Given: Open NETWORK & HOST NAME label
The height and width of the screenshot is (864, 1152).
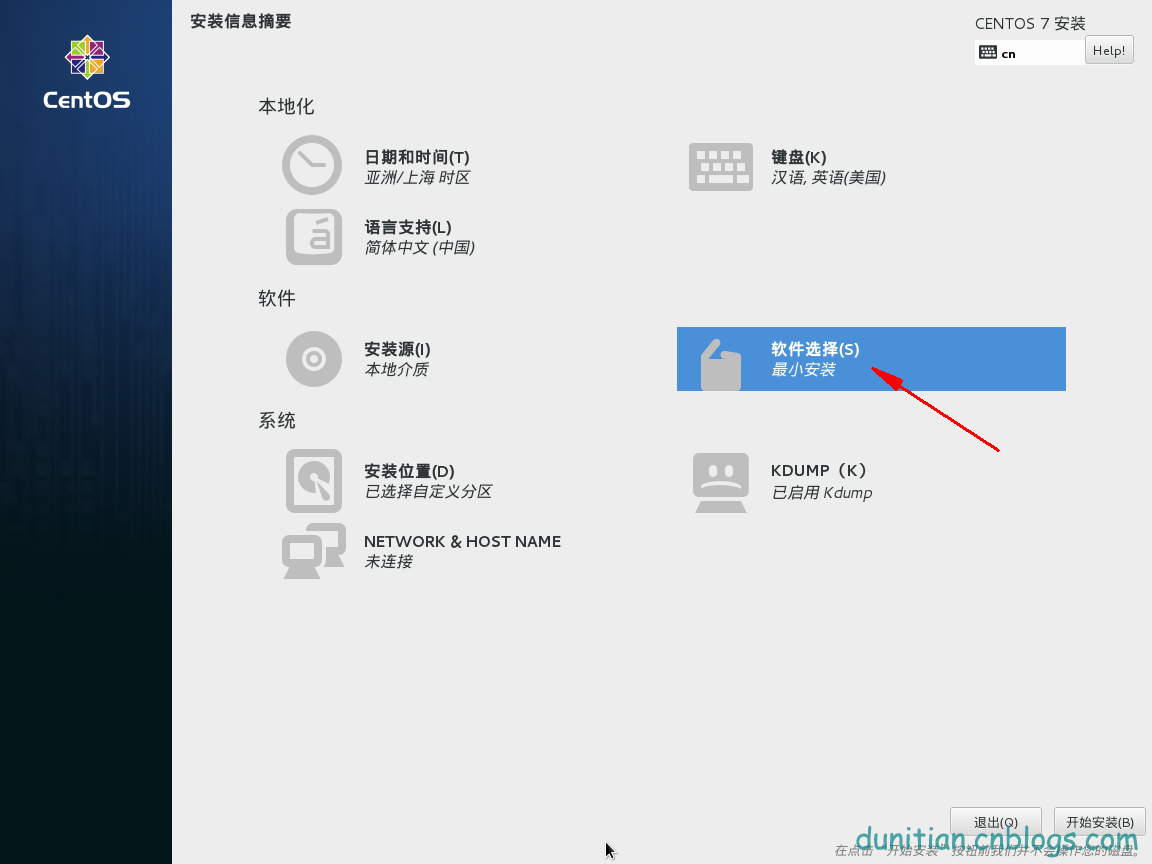Looking at the screenshot, I should (x=462, y=541).
